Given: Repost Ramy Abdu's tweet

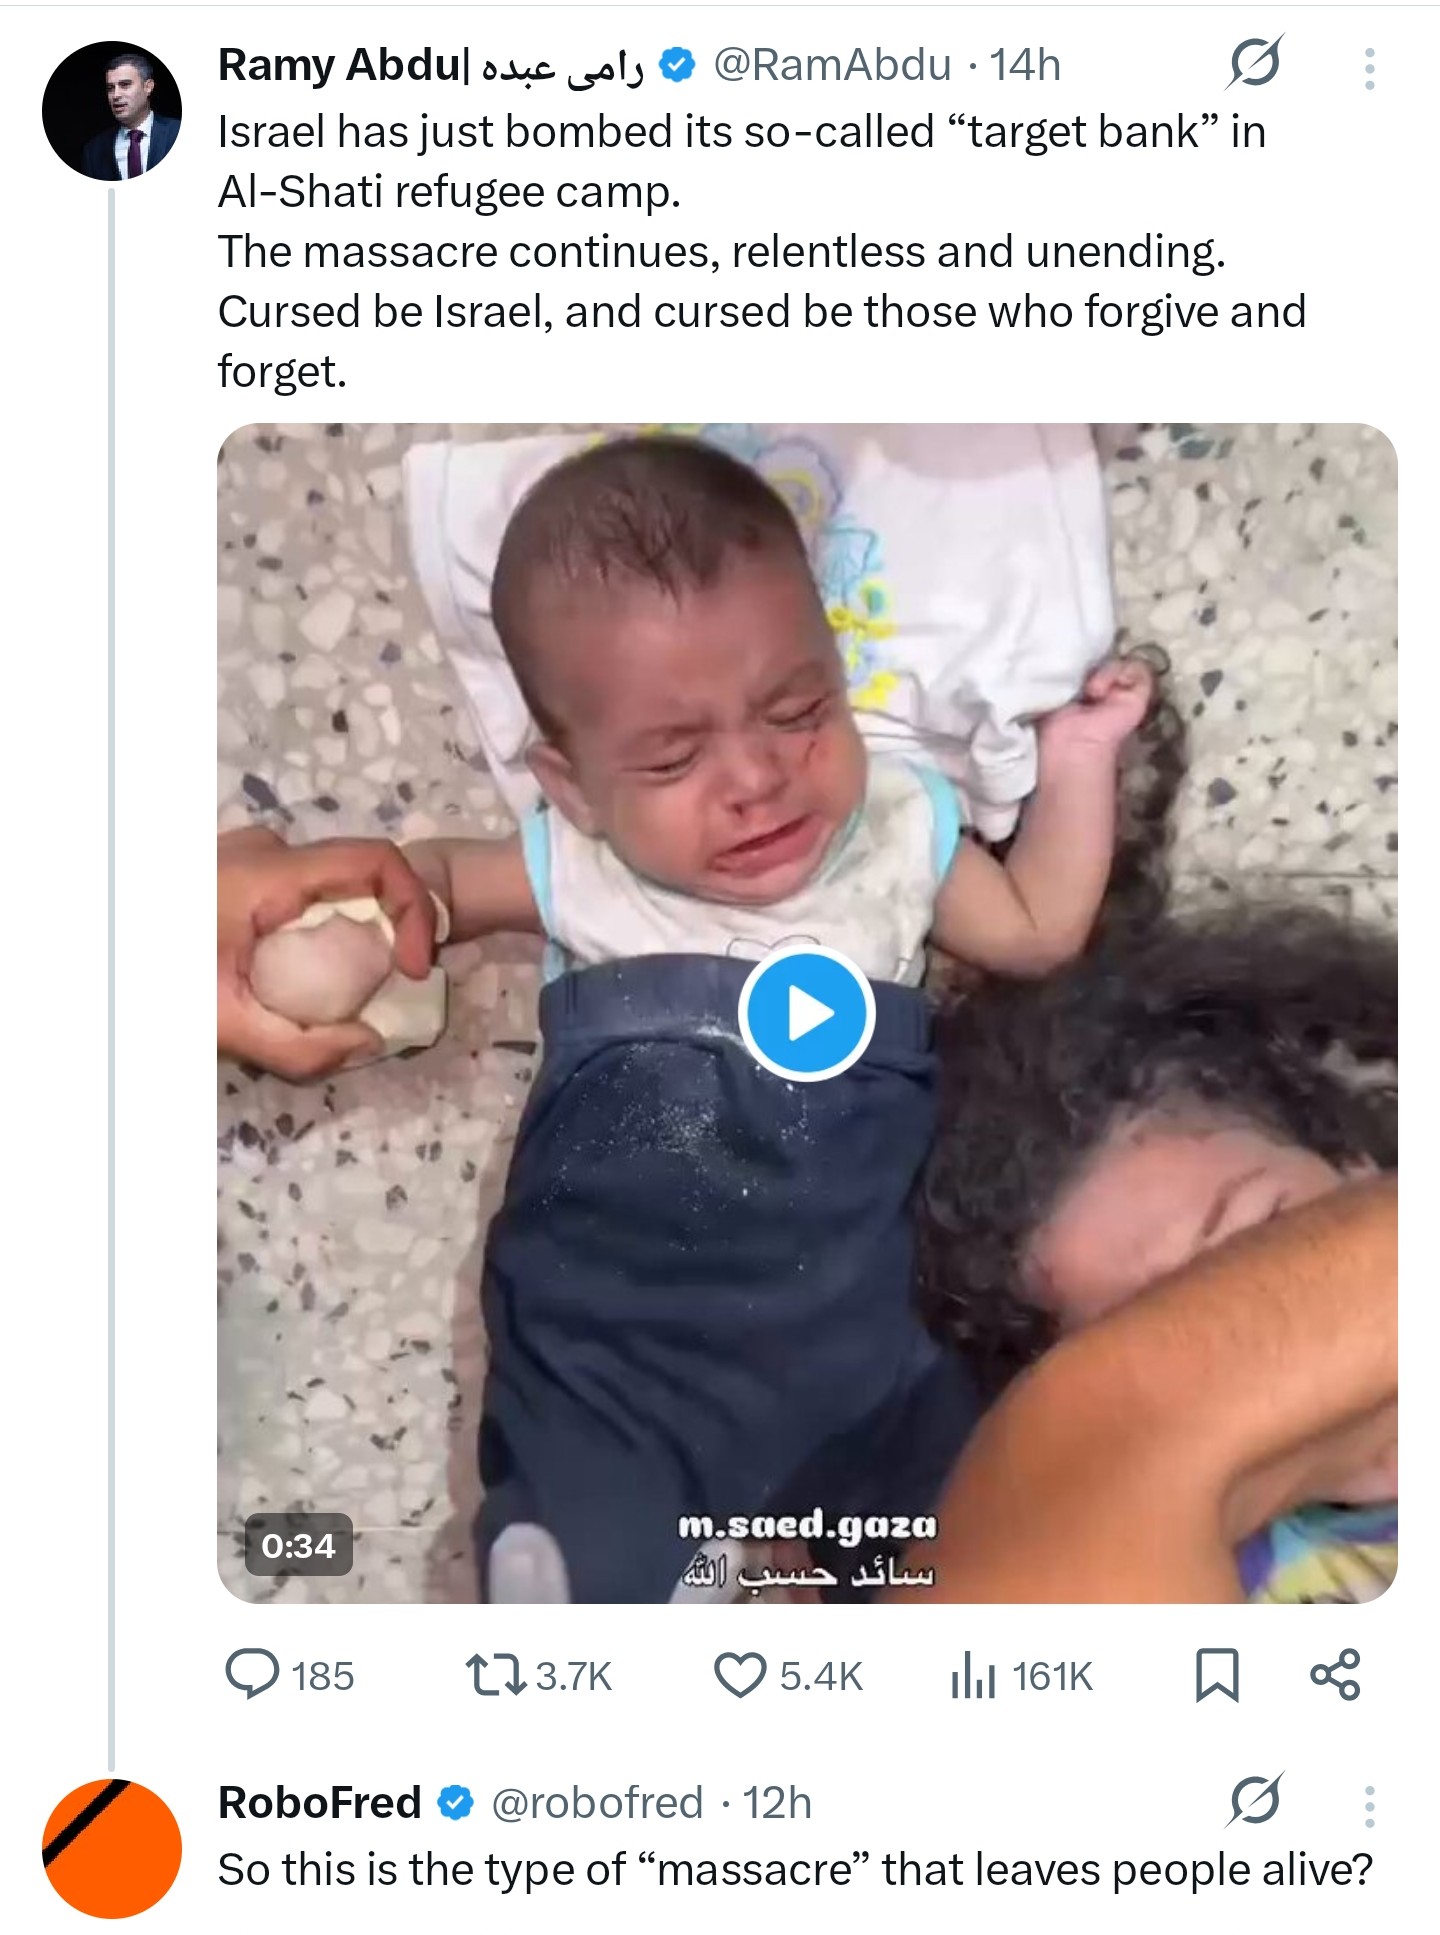Looking at the screenshot, I should 539,1676.
